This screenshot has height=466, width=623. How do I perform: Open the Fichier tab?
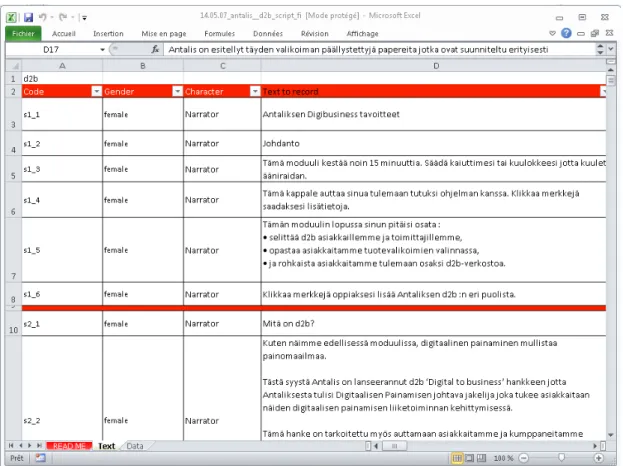click(x=23, y=34)
